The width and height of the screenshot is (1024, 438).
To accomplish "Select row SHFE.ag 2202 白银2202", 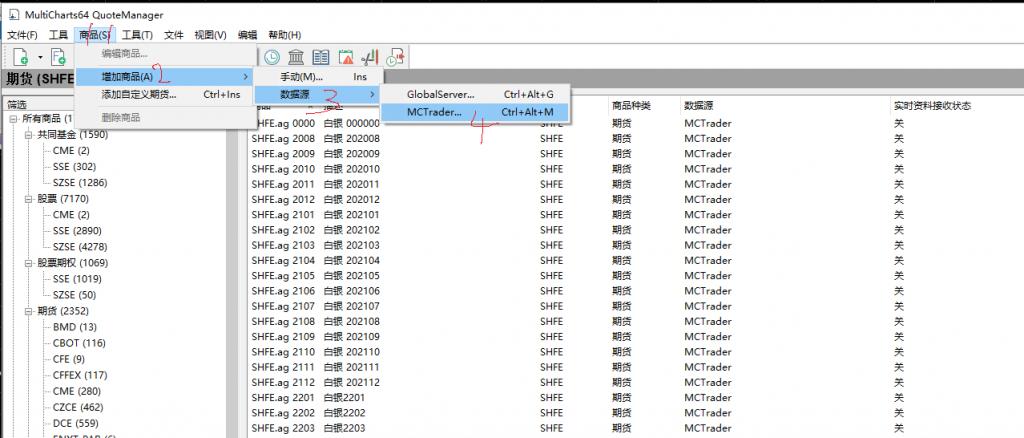I will point(635,413).
